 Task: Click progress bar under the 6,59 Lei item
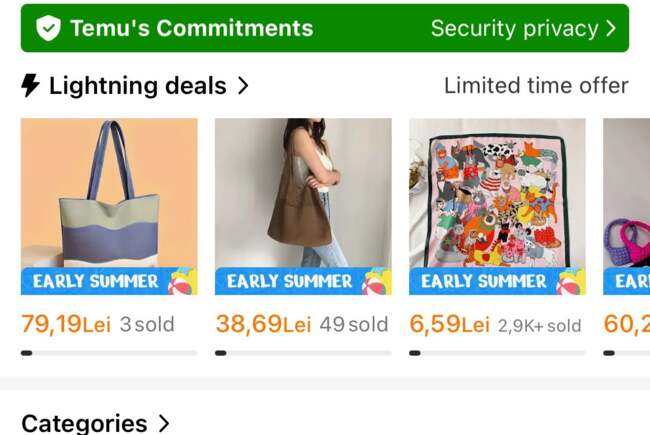click(x=497, y=352)
